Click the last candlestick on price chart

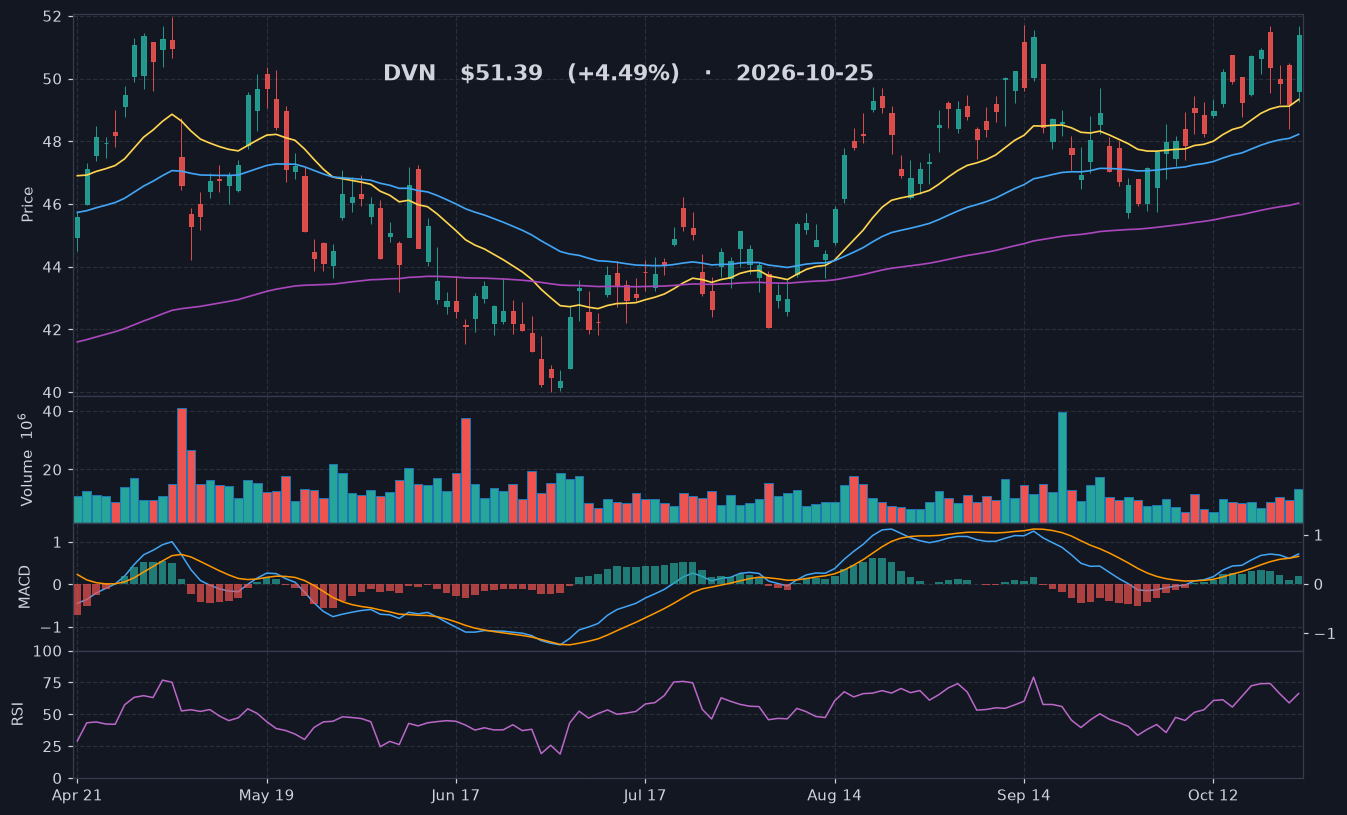point(1299,64)
